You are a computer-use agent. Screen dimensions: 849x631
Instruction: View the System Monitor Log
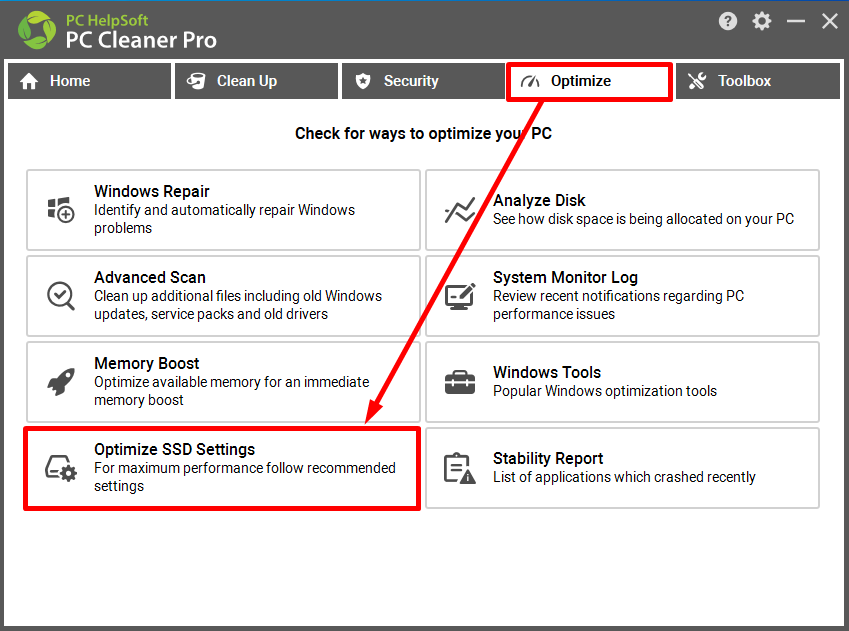click(x=622, y=296)
